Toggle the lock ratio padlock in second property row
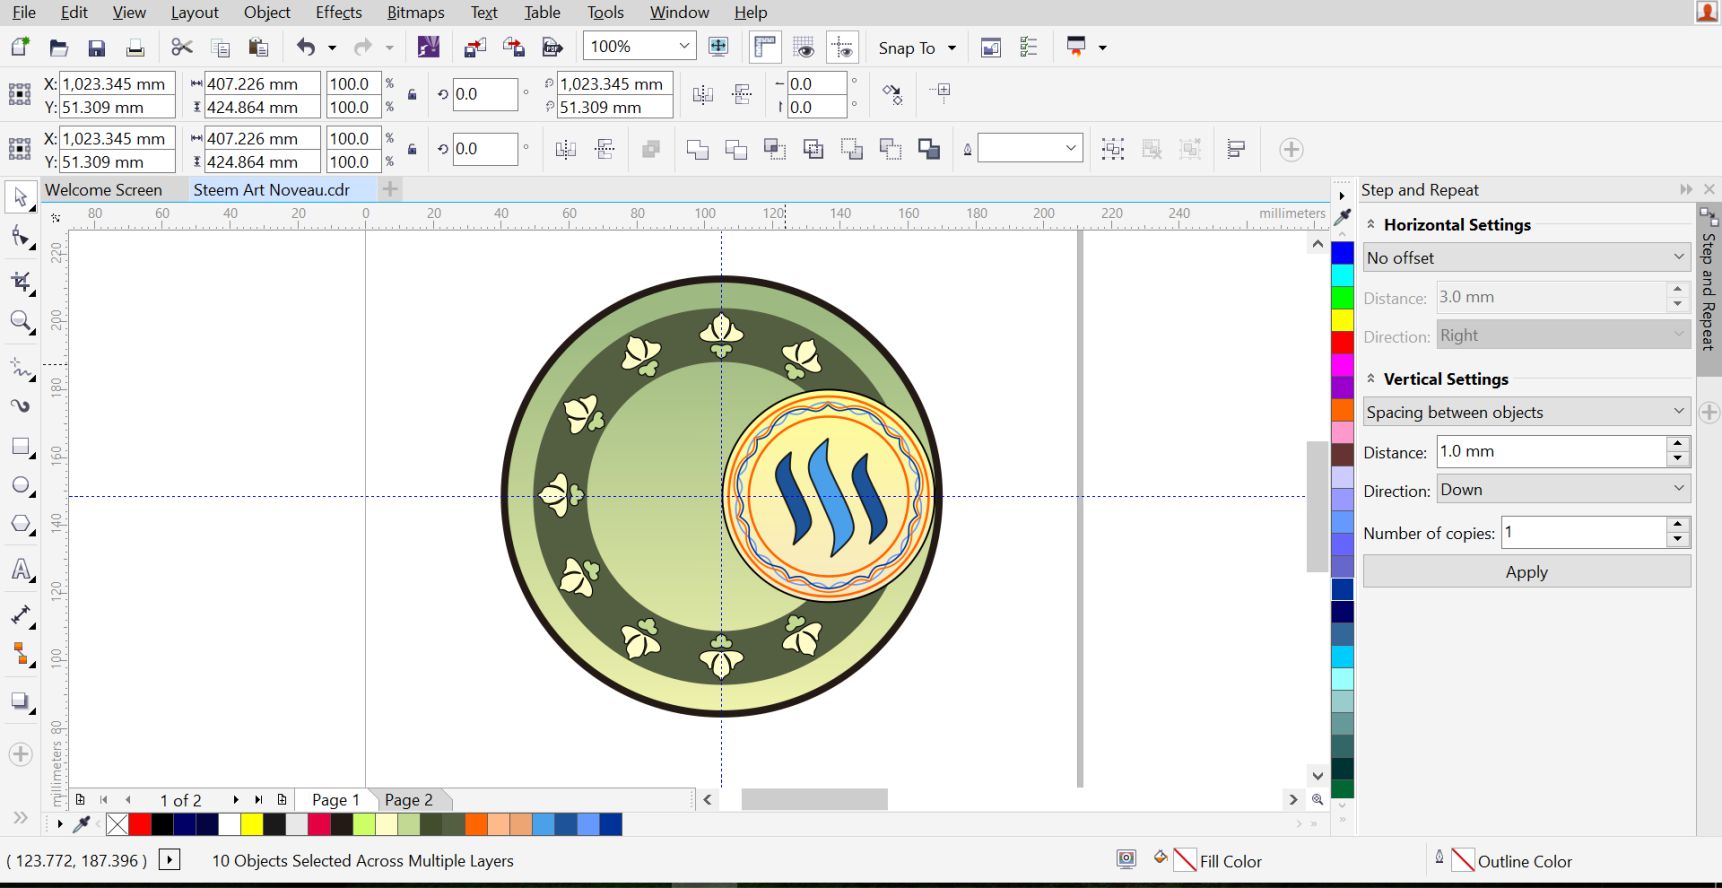 [412, 149]
